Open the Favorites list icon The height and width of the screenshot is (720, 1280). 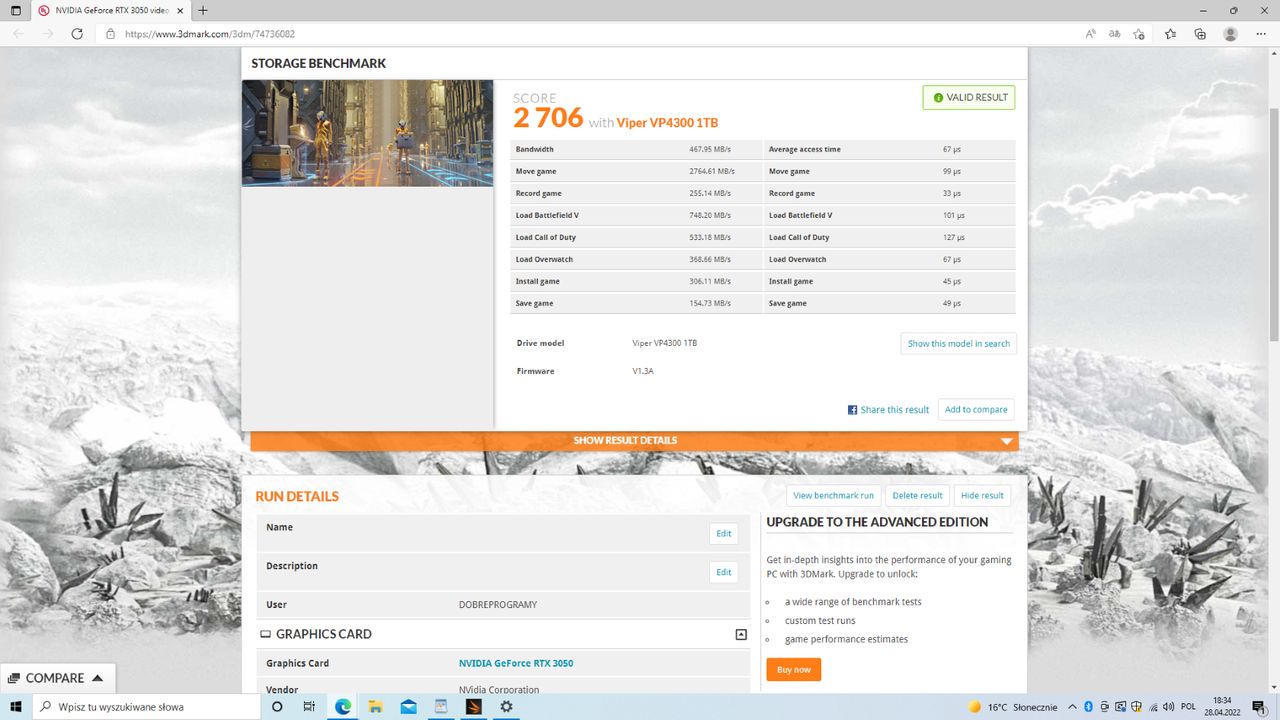point(1171,34)
